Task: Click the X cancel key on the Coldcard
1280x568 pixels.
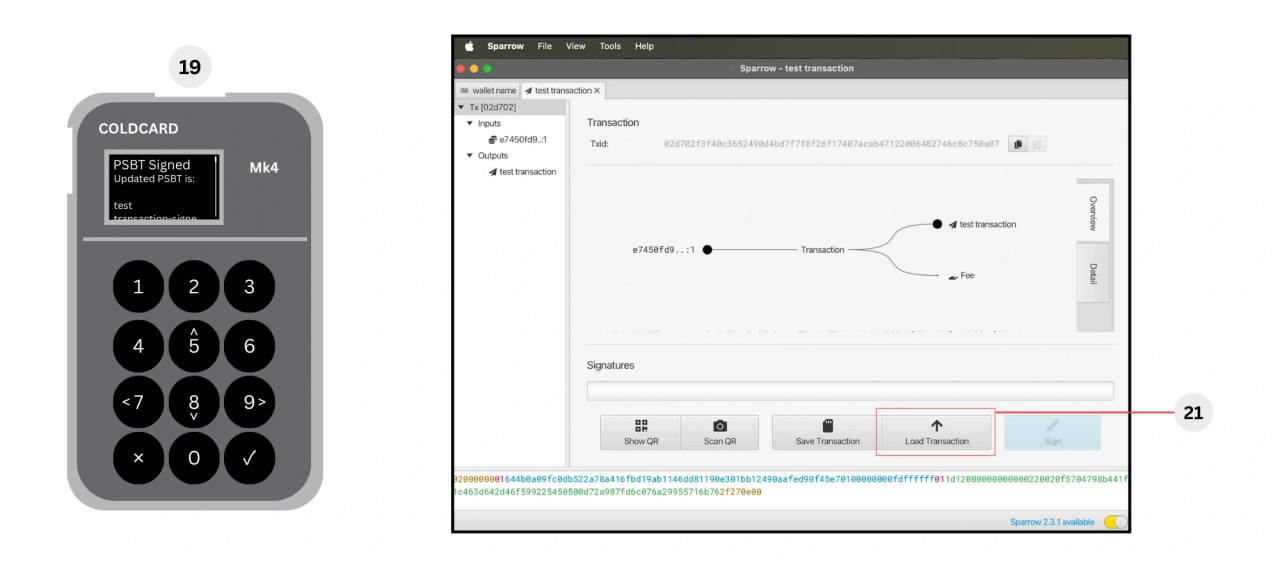Action: pos(138,459)
